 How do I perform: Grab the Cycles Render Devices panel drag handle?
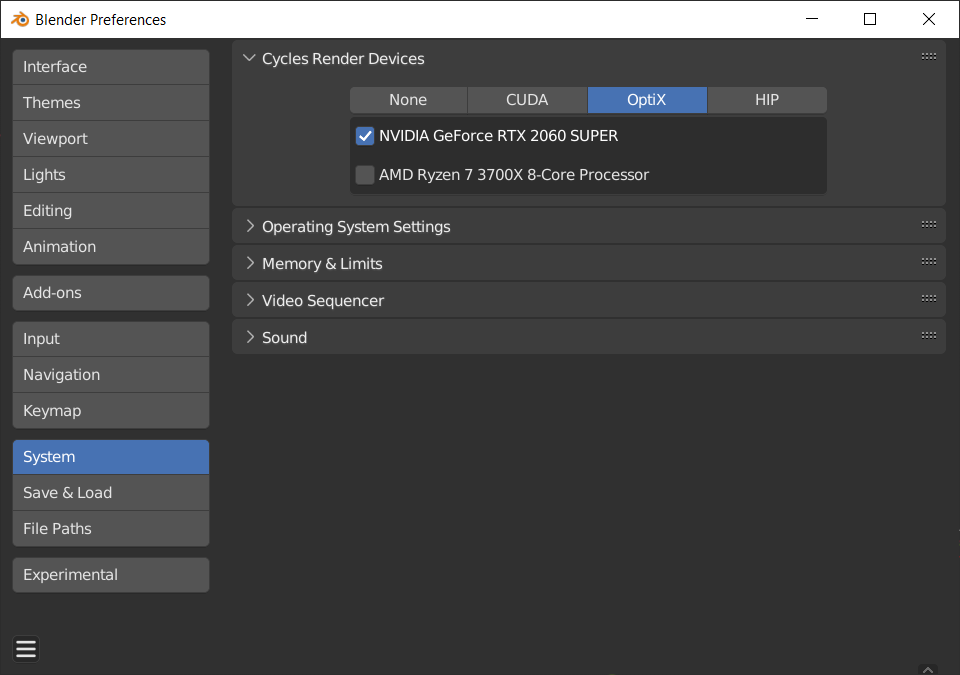click(x=929, y=56)
